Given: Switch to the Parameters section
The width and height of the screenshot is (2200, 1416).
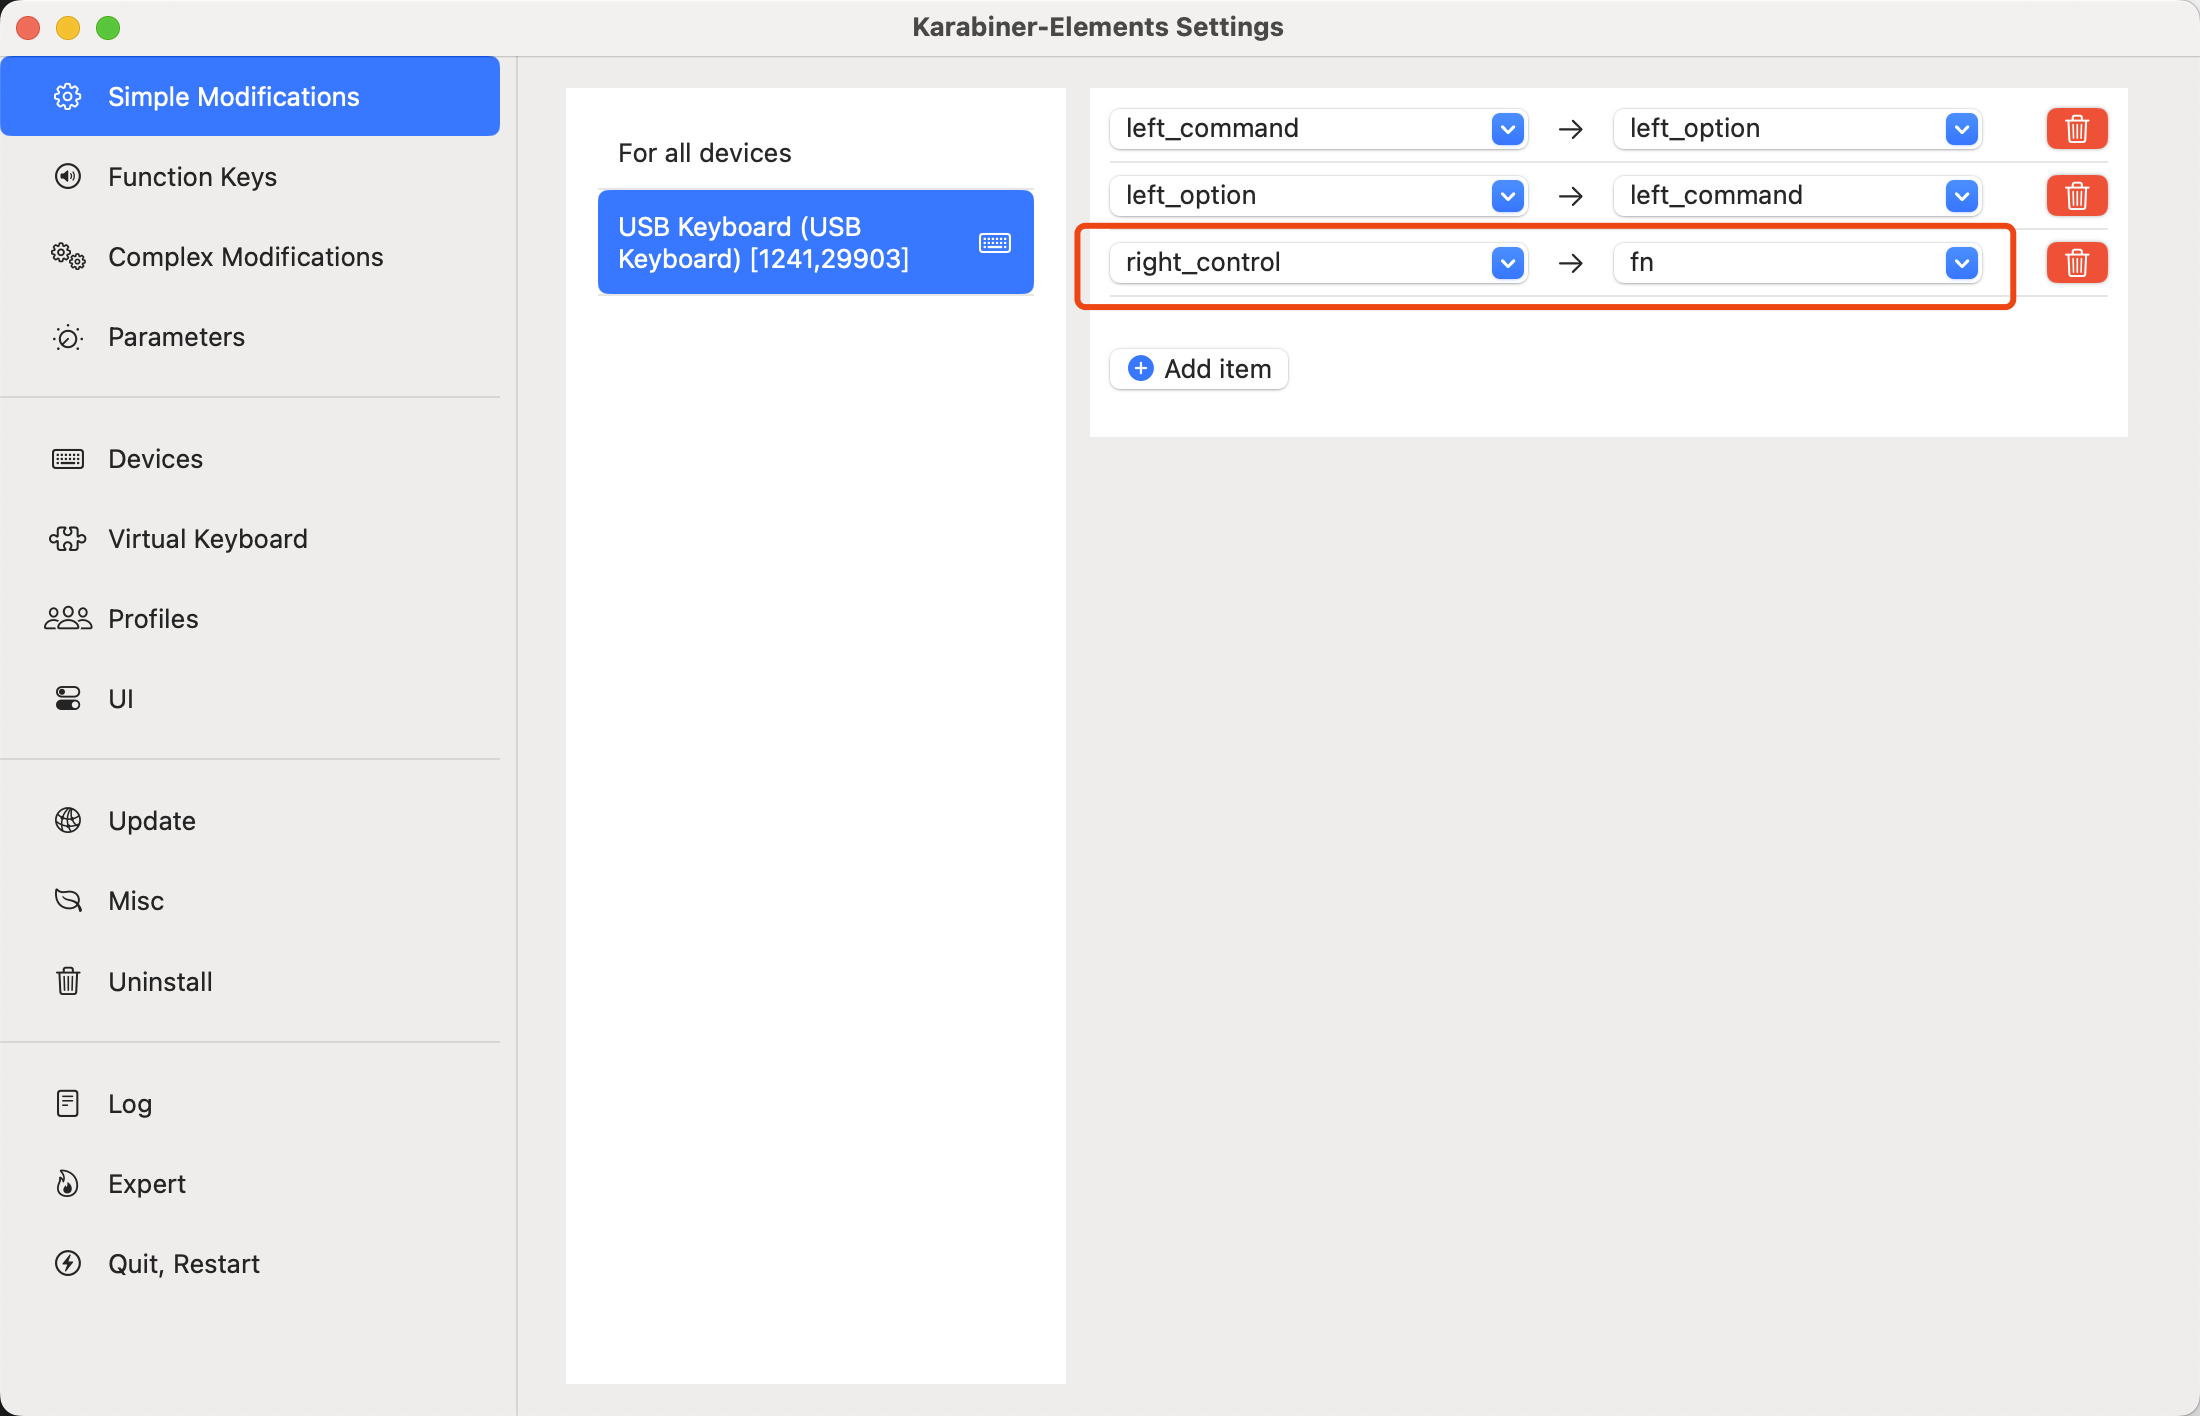Looking at the screenshot, I should [176, 337].
